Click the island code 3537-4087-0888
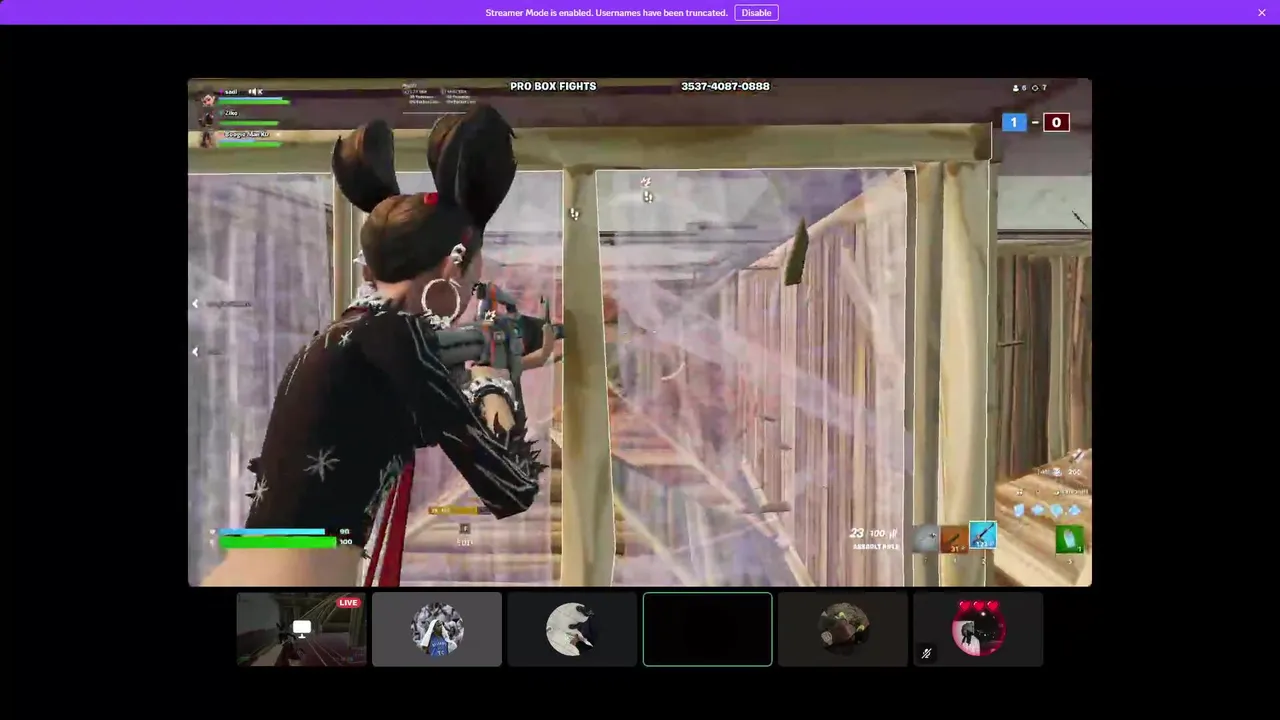The width and height of the screenshot is (1280, 720). (x=725, y=86)
